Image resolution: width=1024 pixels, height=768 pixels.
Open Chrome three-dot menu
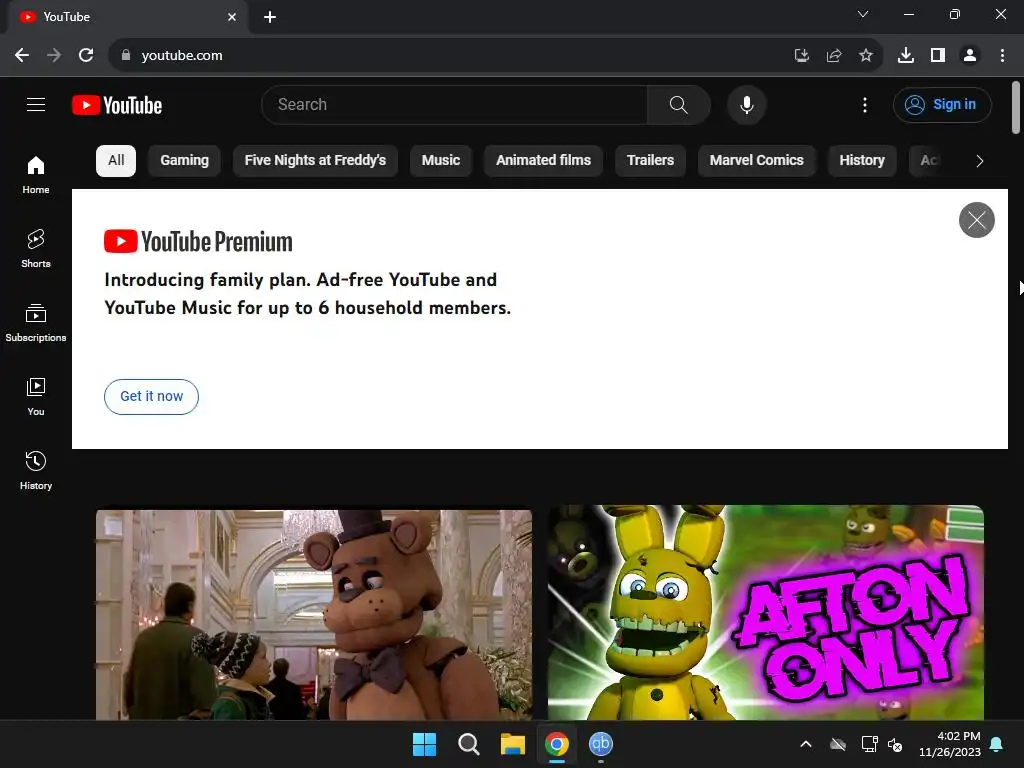tap(1002, 56)
